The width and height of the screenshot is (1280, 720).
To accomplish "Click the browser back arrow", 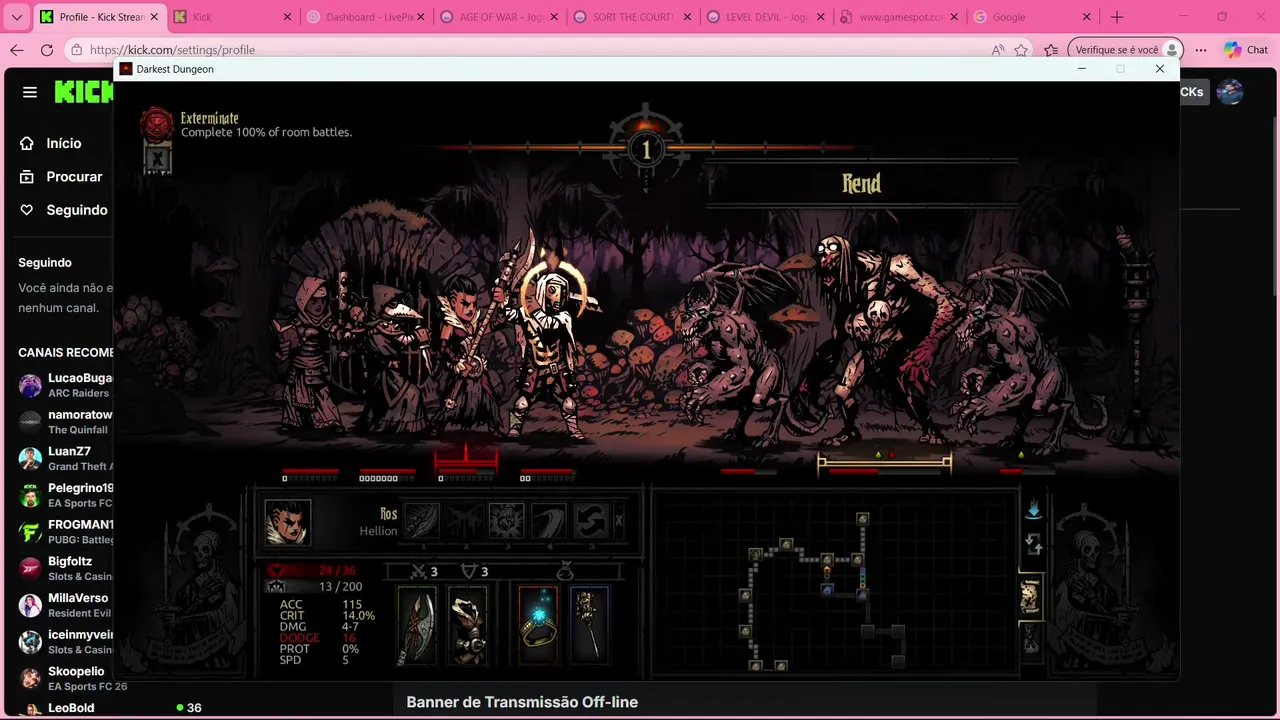I will click(x=16, y=50).
